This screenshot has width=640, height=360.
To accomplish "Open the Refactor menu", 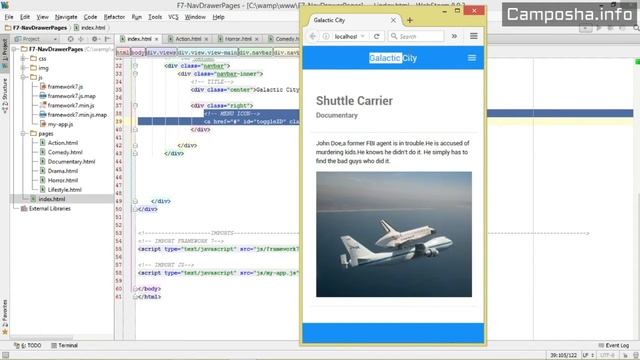I will pos(114,17).
